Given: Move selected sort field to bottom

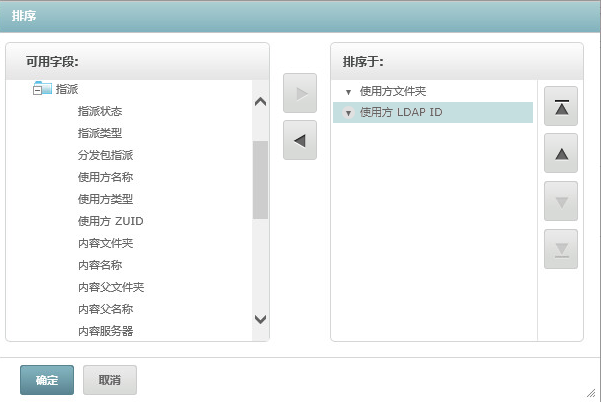Looking at the screenshot, I should [561, 249].
